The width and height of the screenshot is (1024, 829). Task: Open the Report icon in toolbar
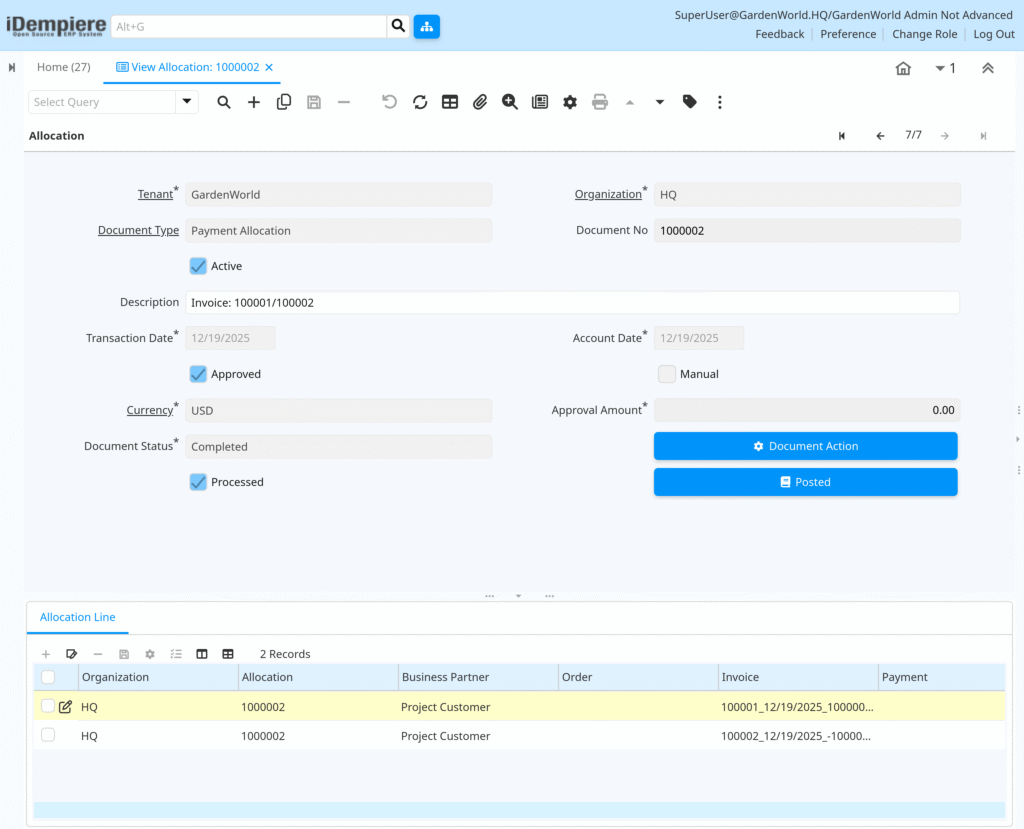pos(540,102)
